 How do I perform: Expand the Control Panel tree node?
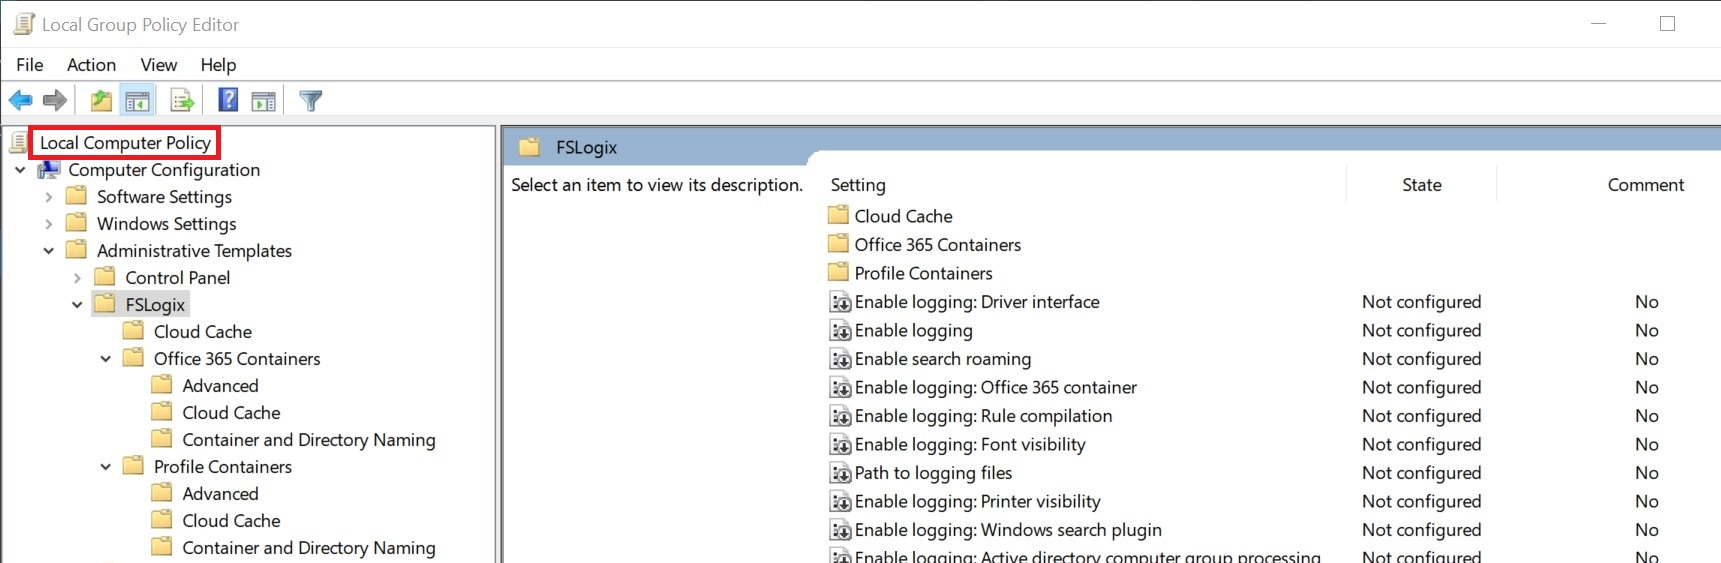click(77, 278)
